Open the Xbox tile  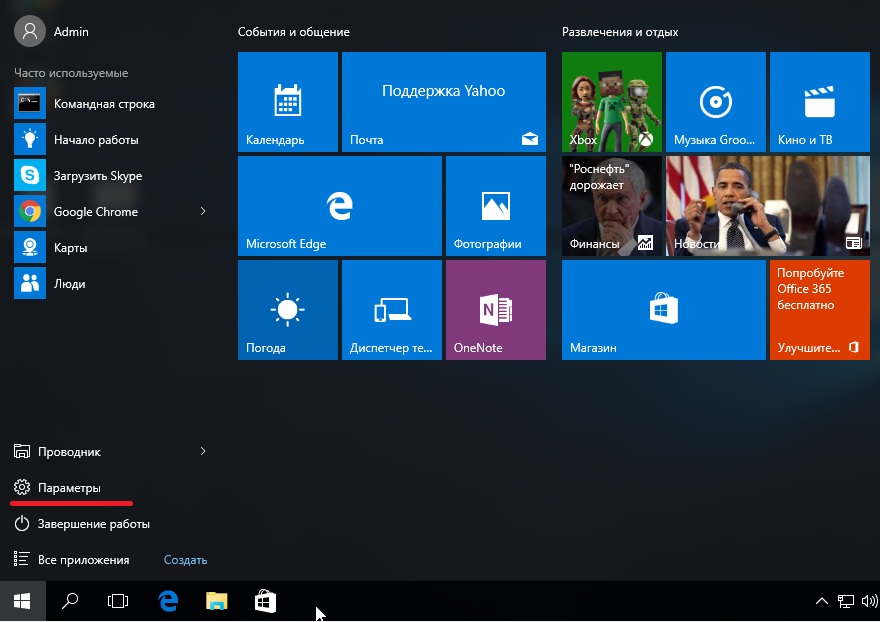(x=612, y=101)
